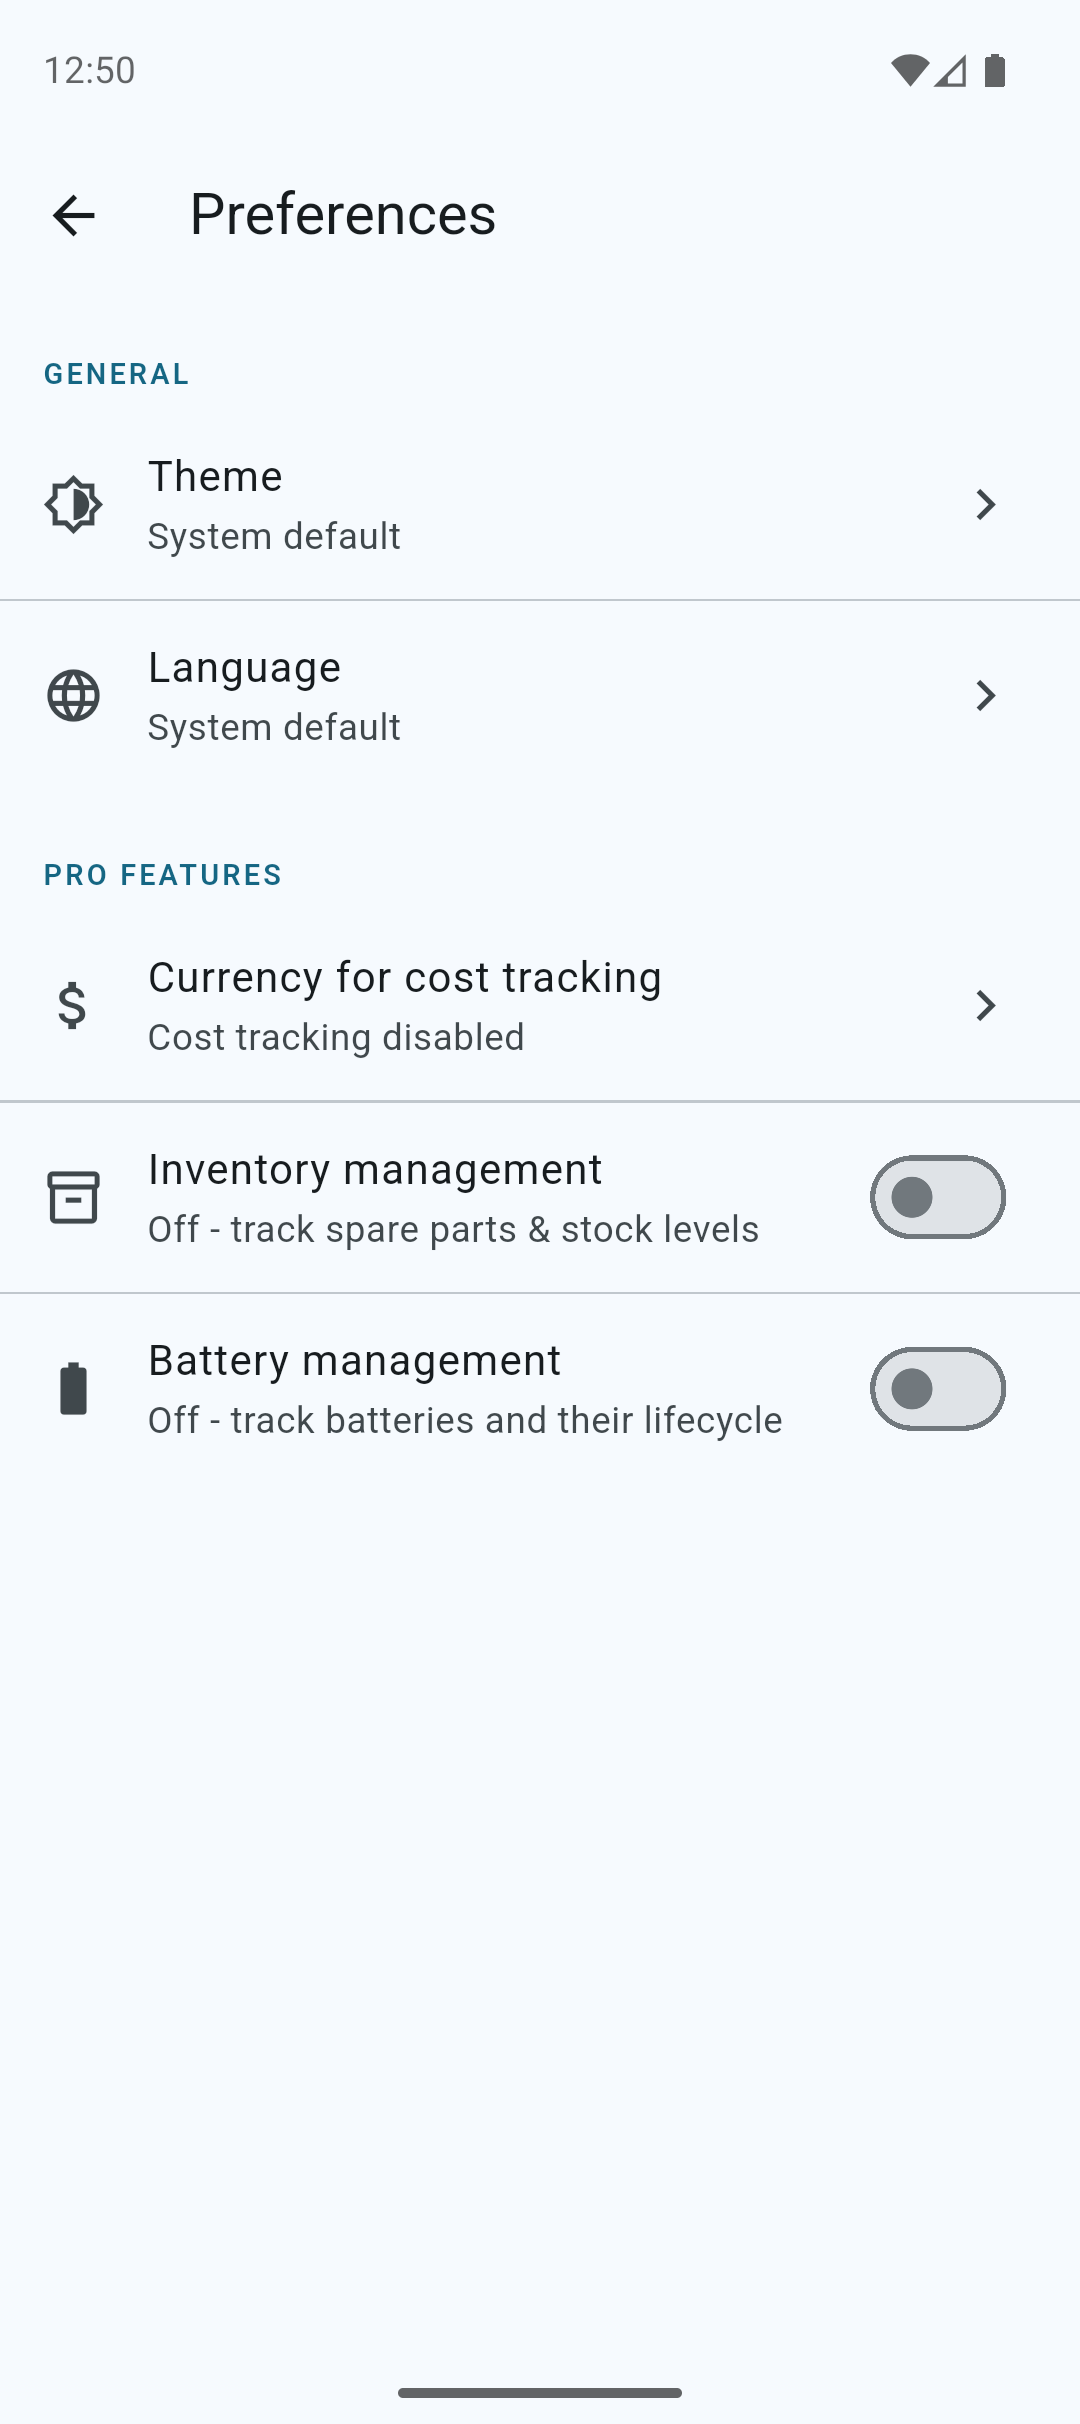Click the Inventory archive box icon
Screen dimensions: 1080x2424
click(x=73, y=1197)
